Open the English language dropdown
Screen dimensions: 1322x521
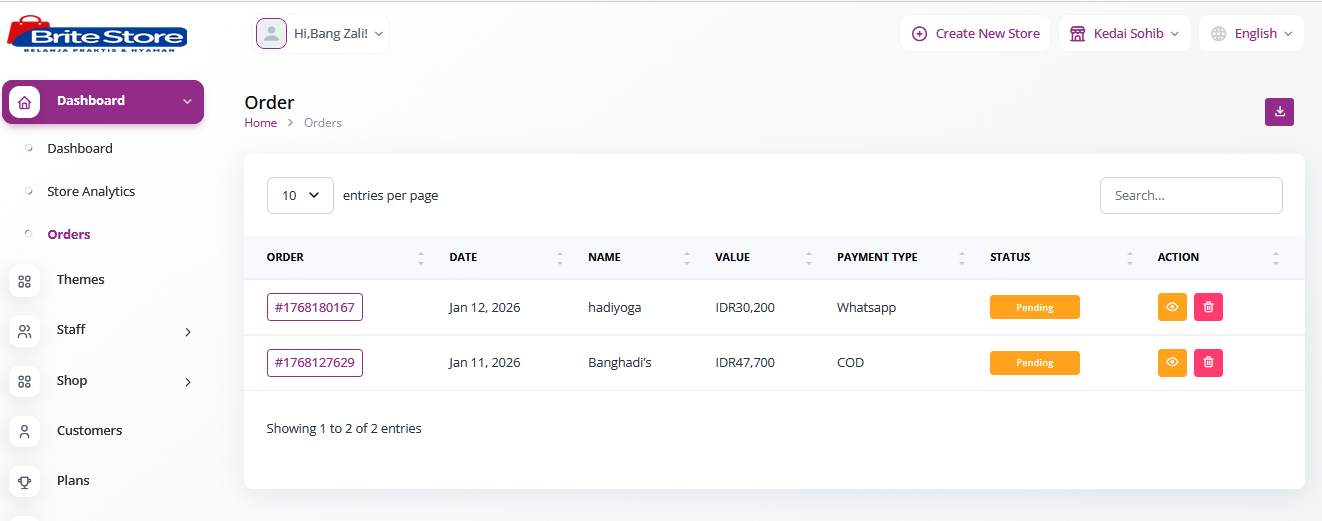(1251, 34)
